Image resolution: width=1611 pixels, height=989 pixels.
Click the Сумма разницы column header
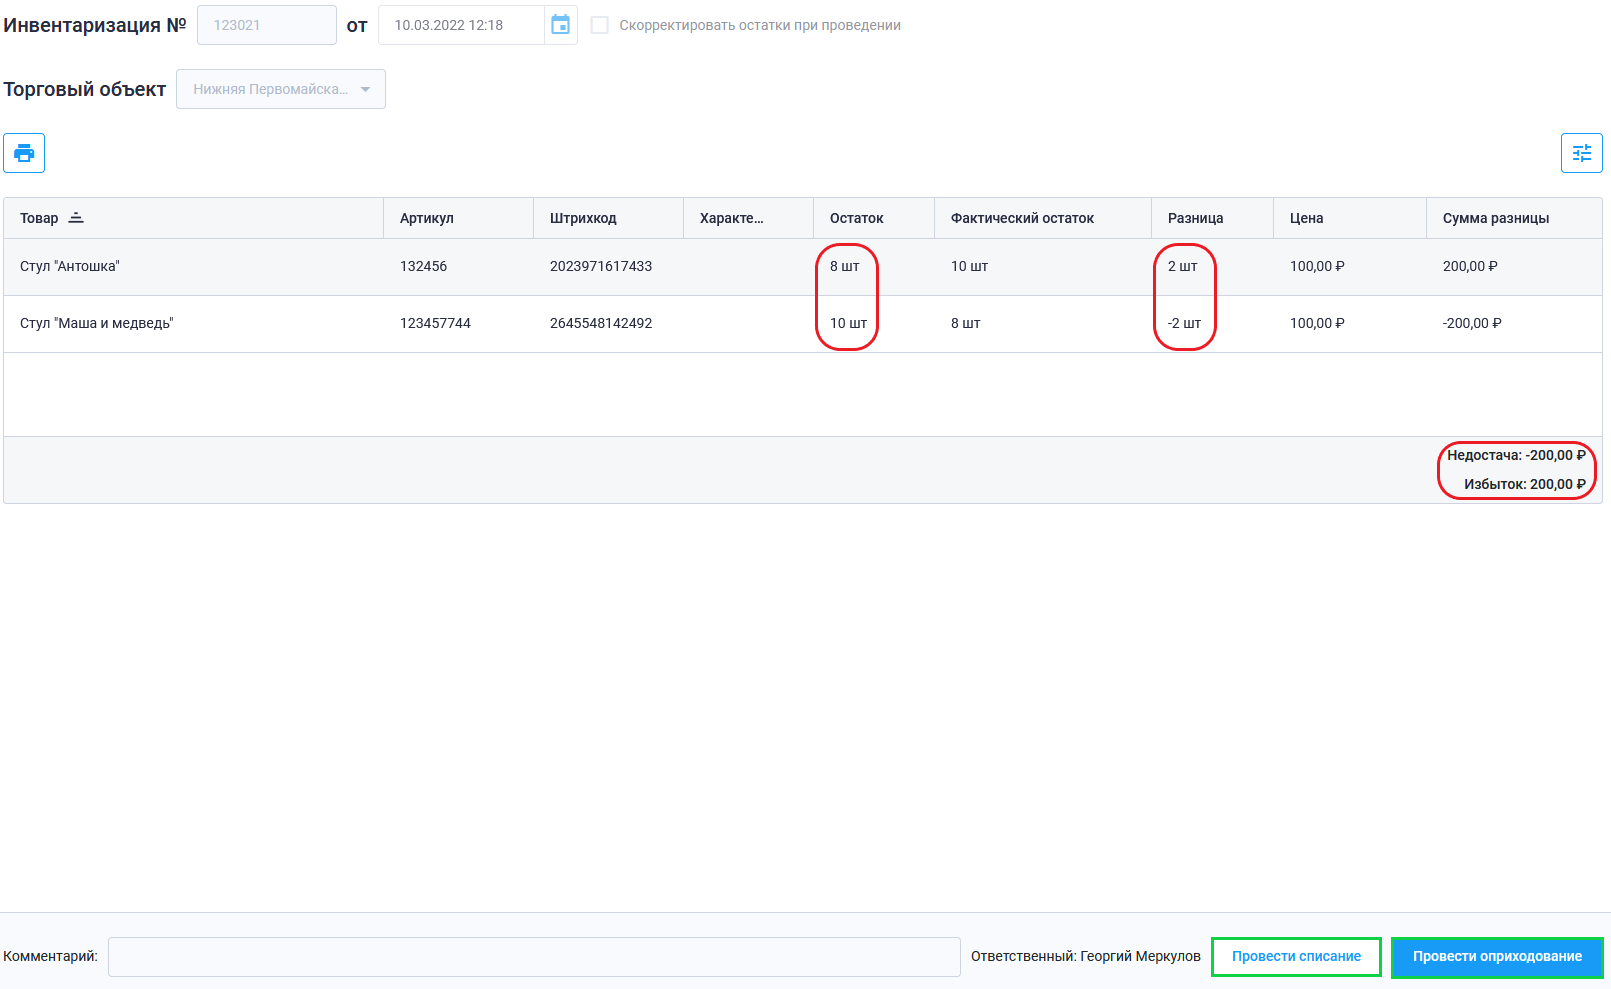pos(1514,218)
